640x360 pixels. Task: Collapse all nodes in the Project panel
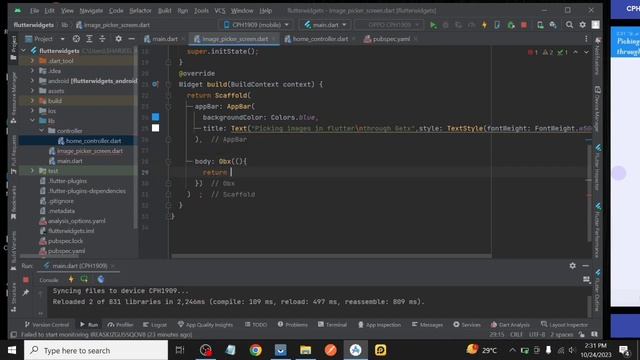tap(102, 39)
